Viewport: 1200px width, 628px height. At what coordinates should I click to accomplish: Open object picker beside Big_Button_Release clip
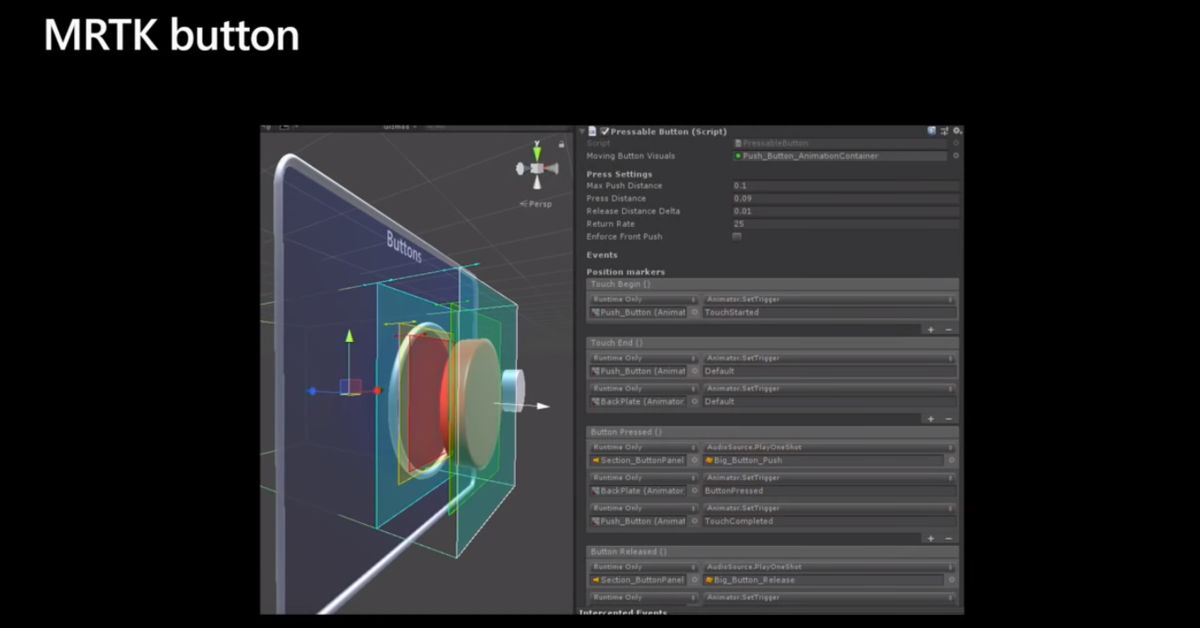coord(951,580)
